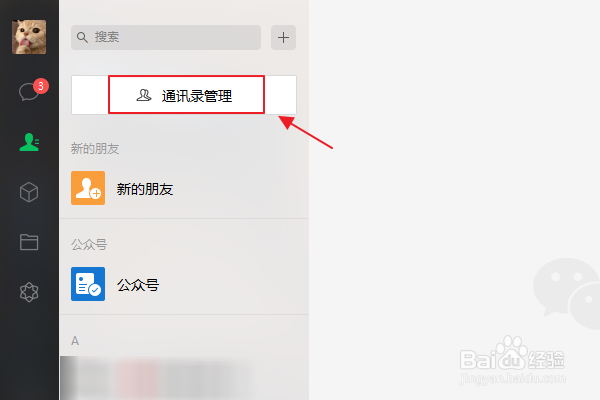Click the plus button beside search
This screenshot has width=600, height=400.
pyautogui.click(x=284, y=38)
